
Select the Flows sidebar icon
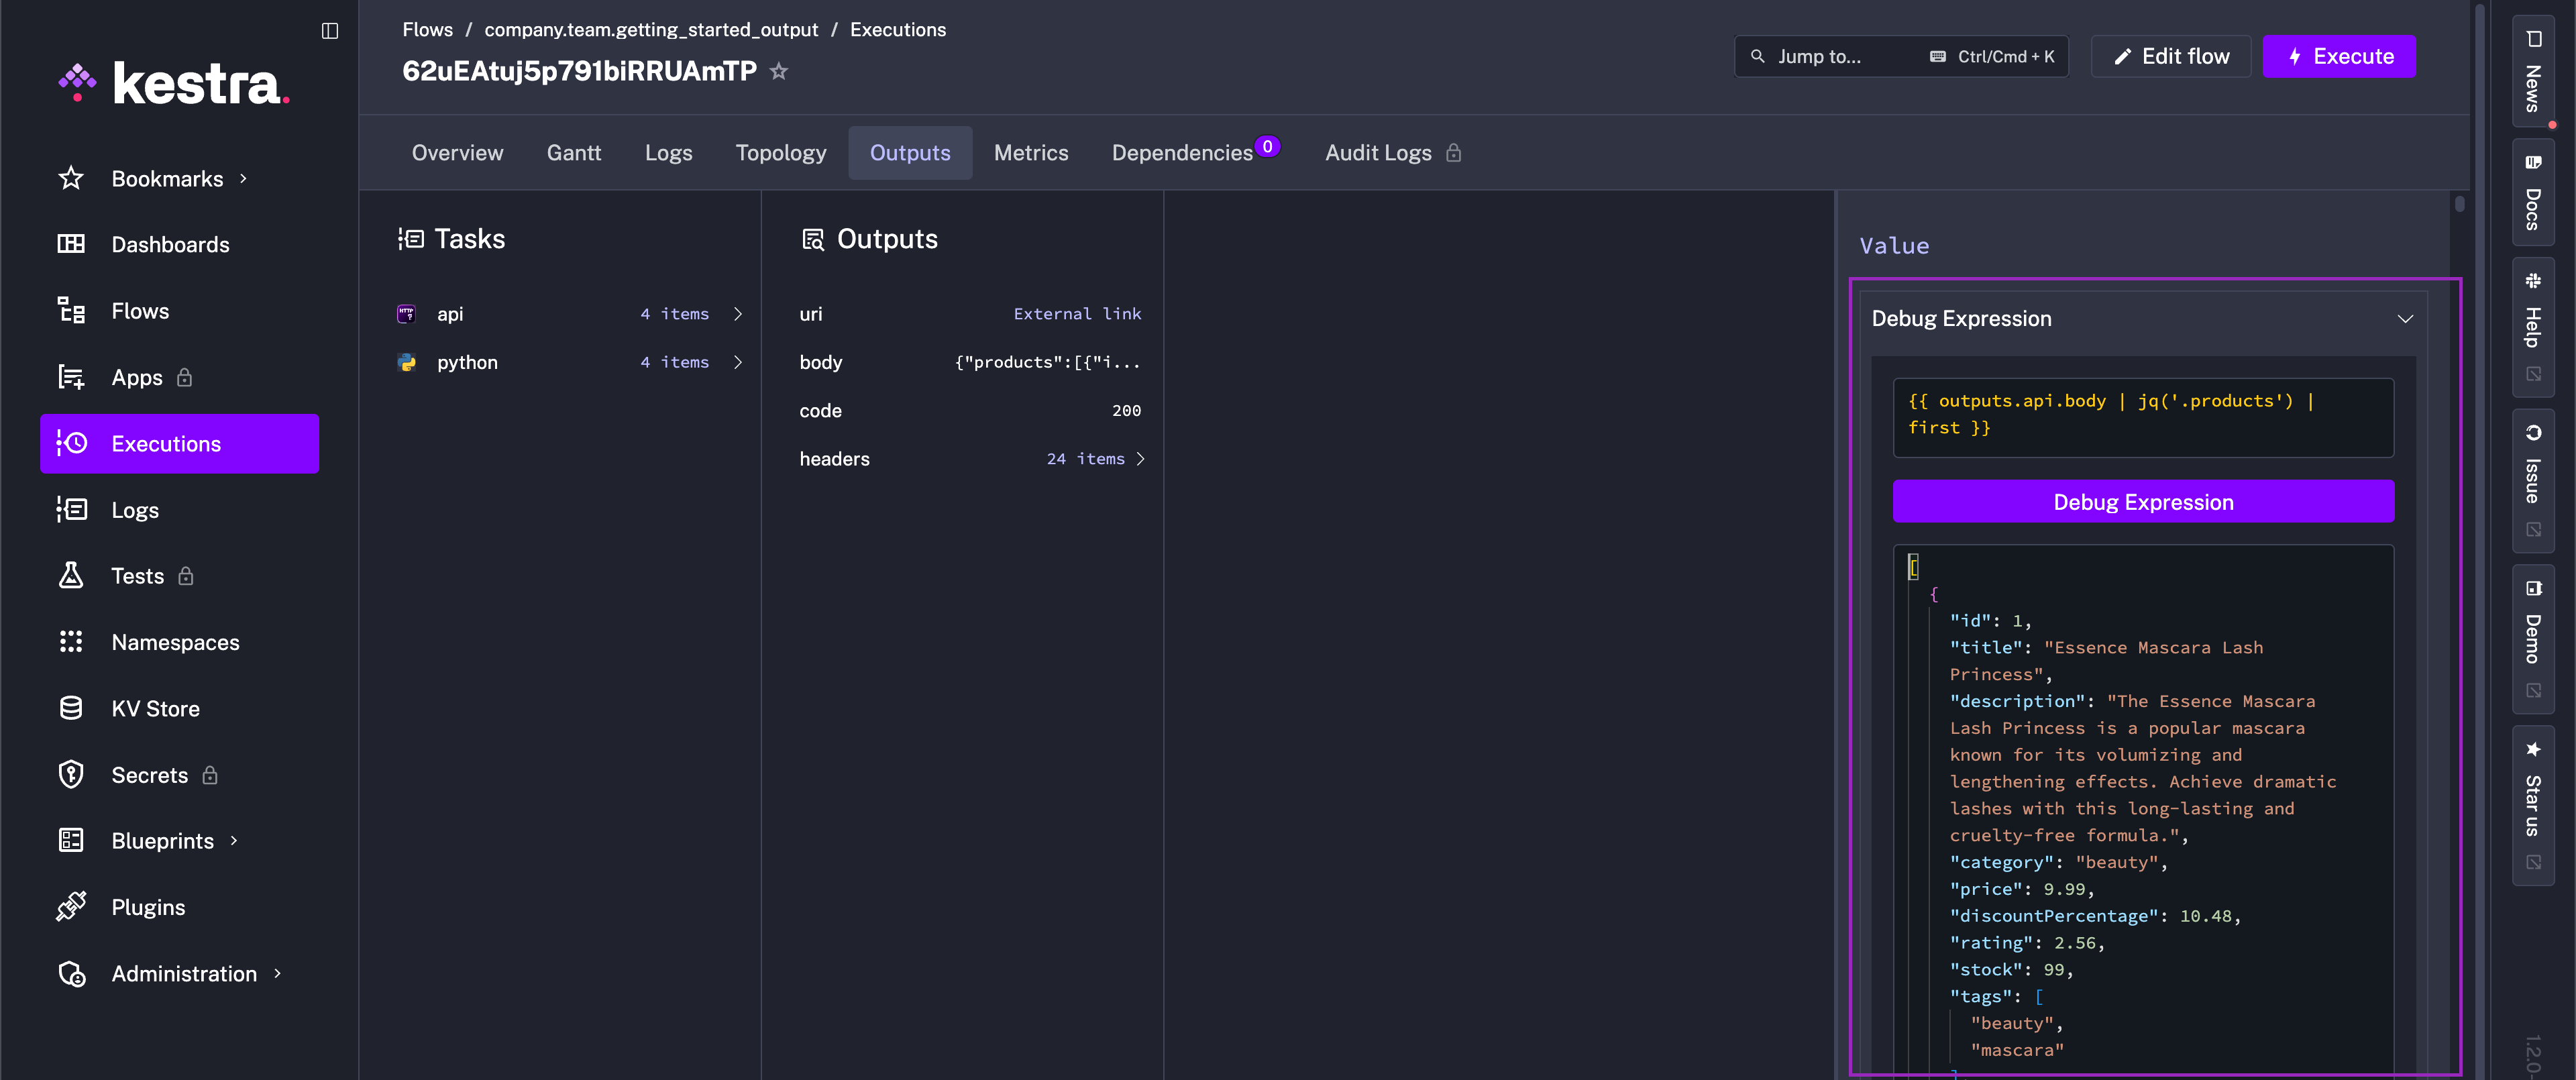[x=70, y=310]
